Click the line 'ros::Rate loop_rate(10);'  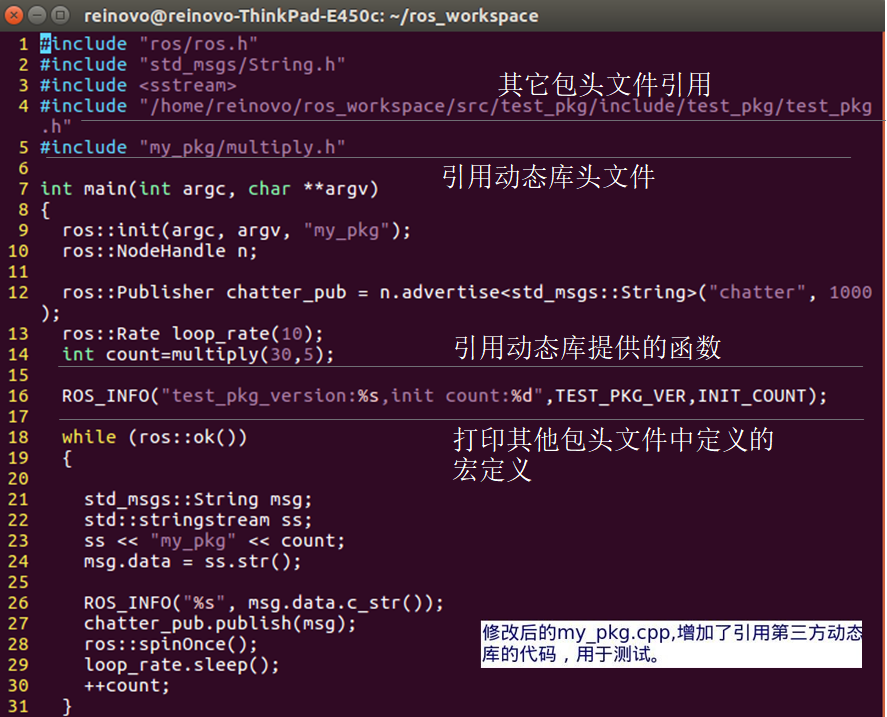(x=192, y=334)
